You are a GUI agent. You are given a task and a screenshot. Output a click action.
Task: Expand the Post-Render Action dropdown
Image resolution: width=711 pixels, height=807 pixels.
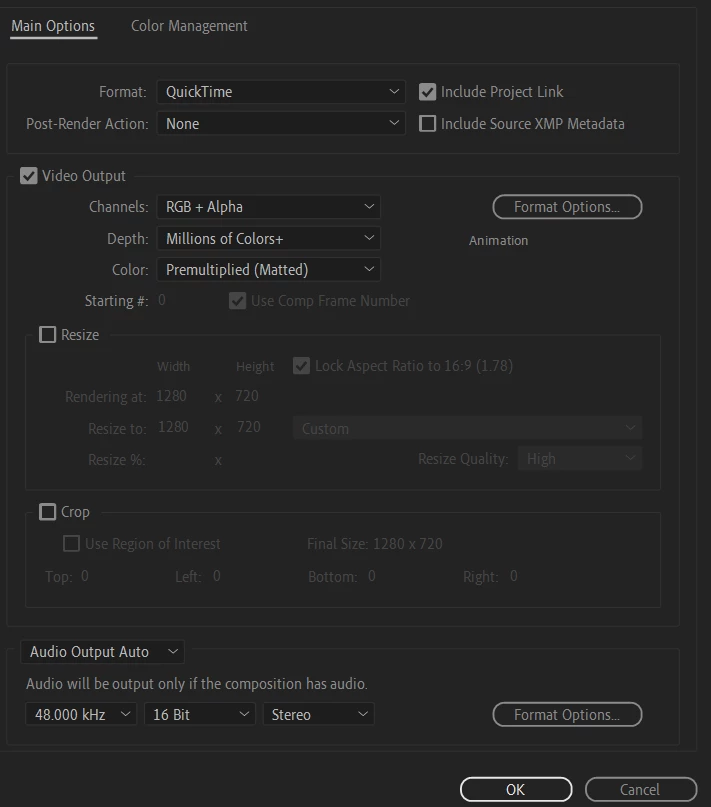click(281, 124)
